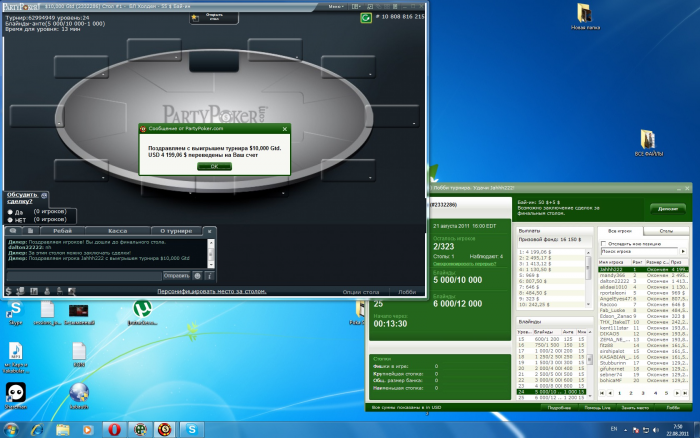This screenshot has width=700, height=438.
Task: Open the MP3 file icon on desktop
Action: coord(16,357)
